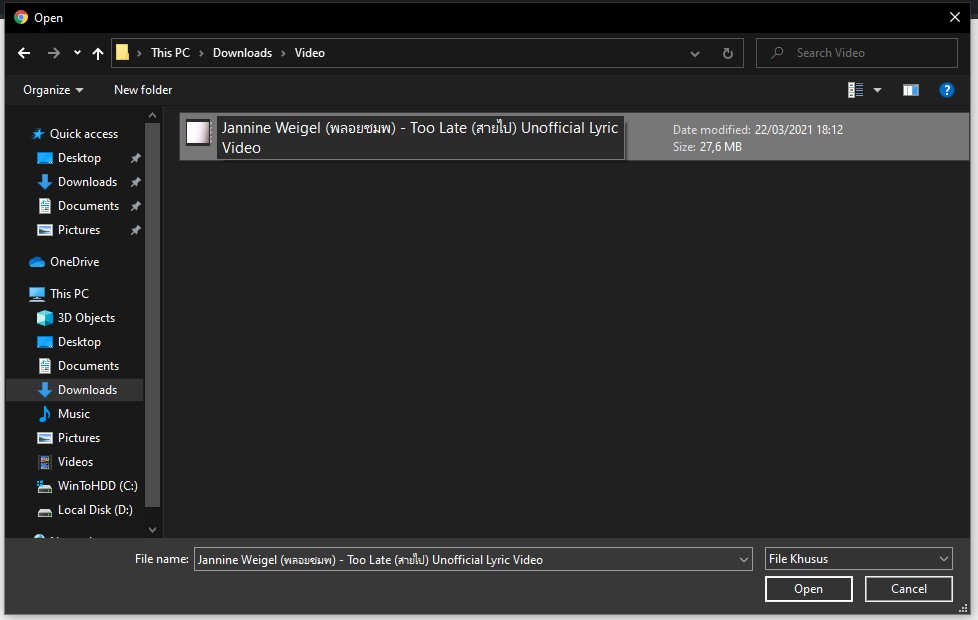The height and width of the screenshot is (620, 978).
Task: Close the Open dialog
Action: (954, 17)
